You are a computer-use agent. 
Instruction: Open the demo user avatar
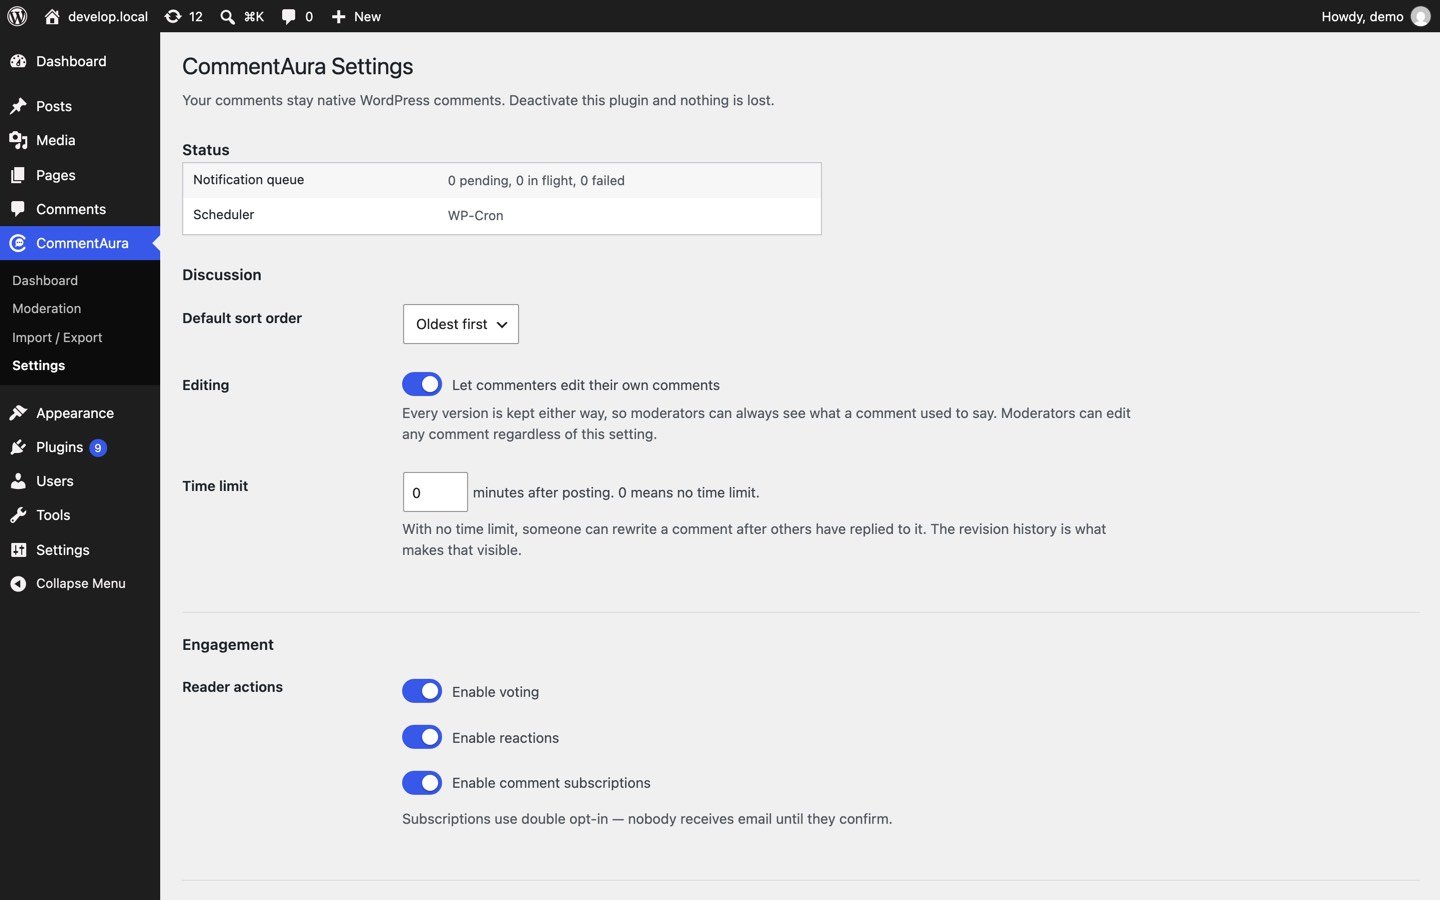click(x=1420, y=16)
